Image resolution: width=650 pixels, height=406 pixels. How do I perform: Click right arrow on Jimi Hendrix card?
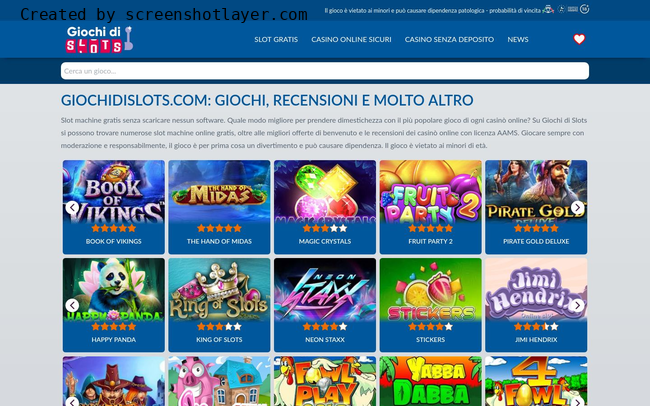click(577, 306)
